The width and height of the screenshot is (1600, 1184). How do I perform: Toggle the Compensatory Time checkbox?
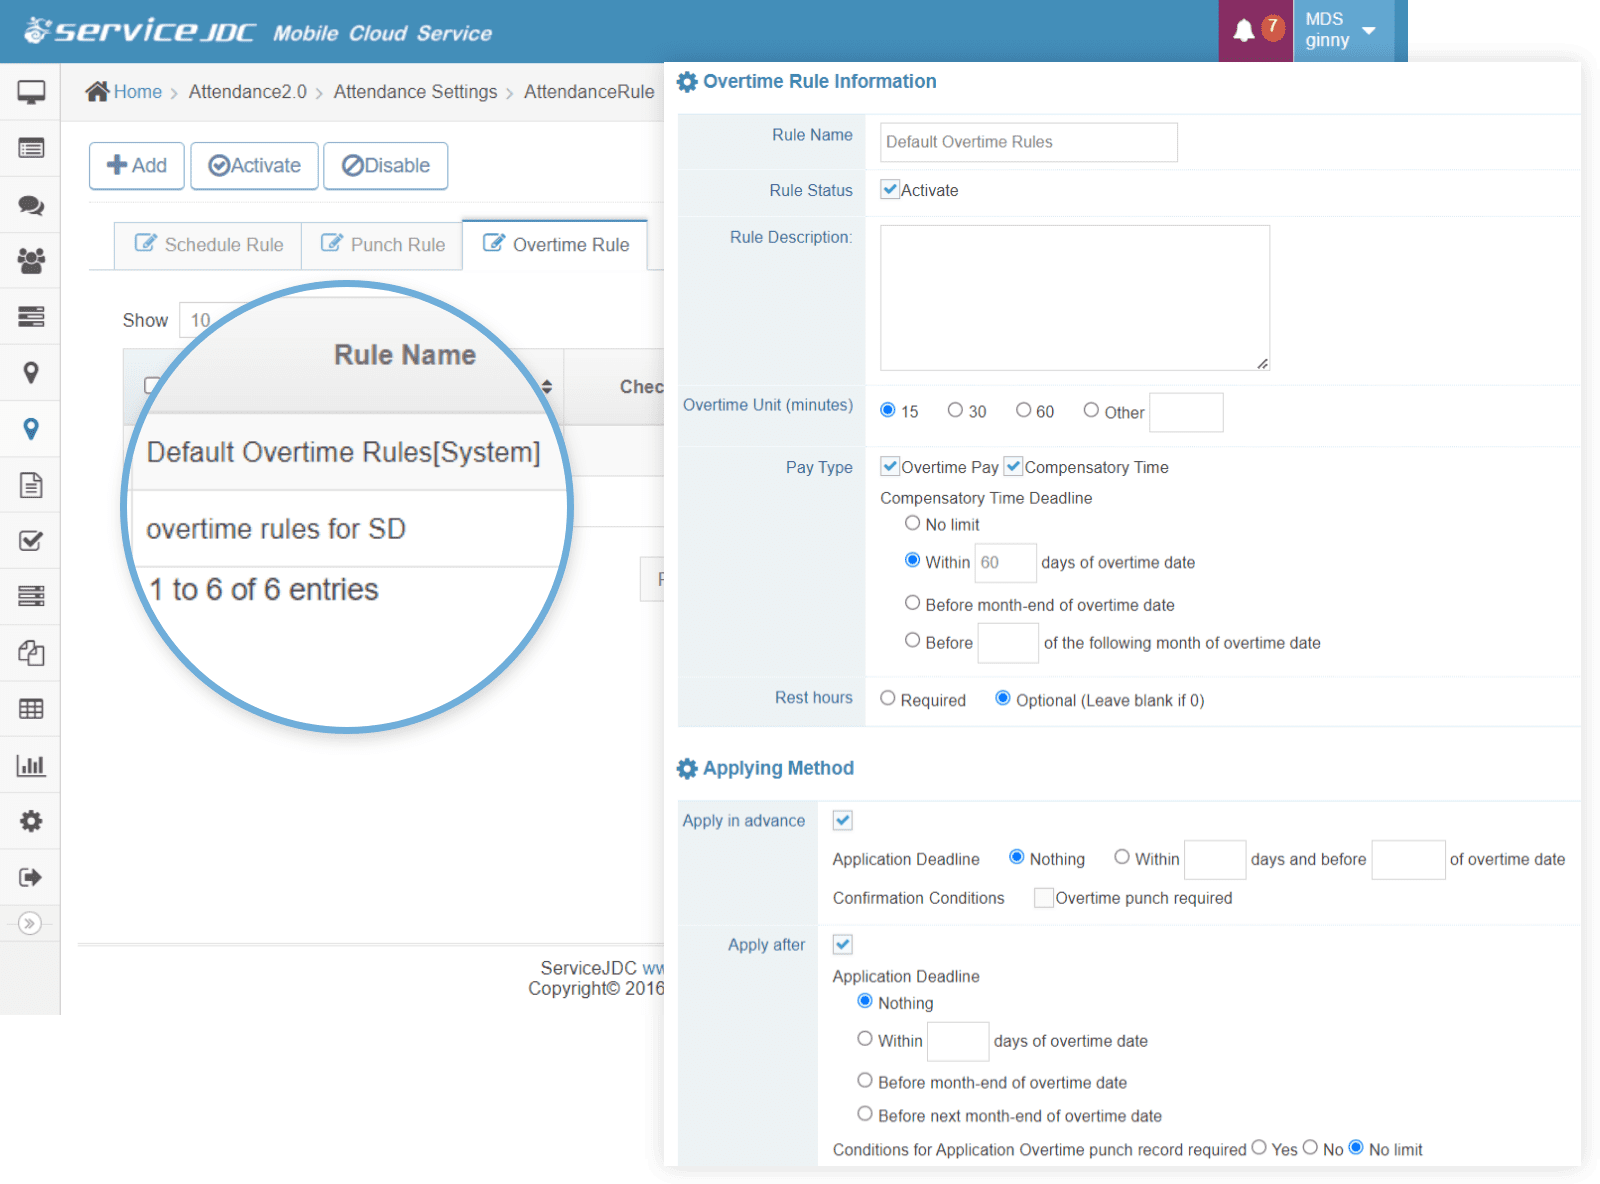tap(1013, 466)
